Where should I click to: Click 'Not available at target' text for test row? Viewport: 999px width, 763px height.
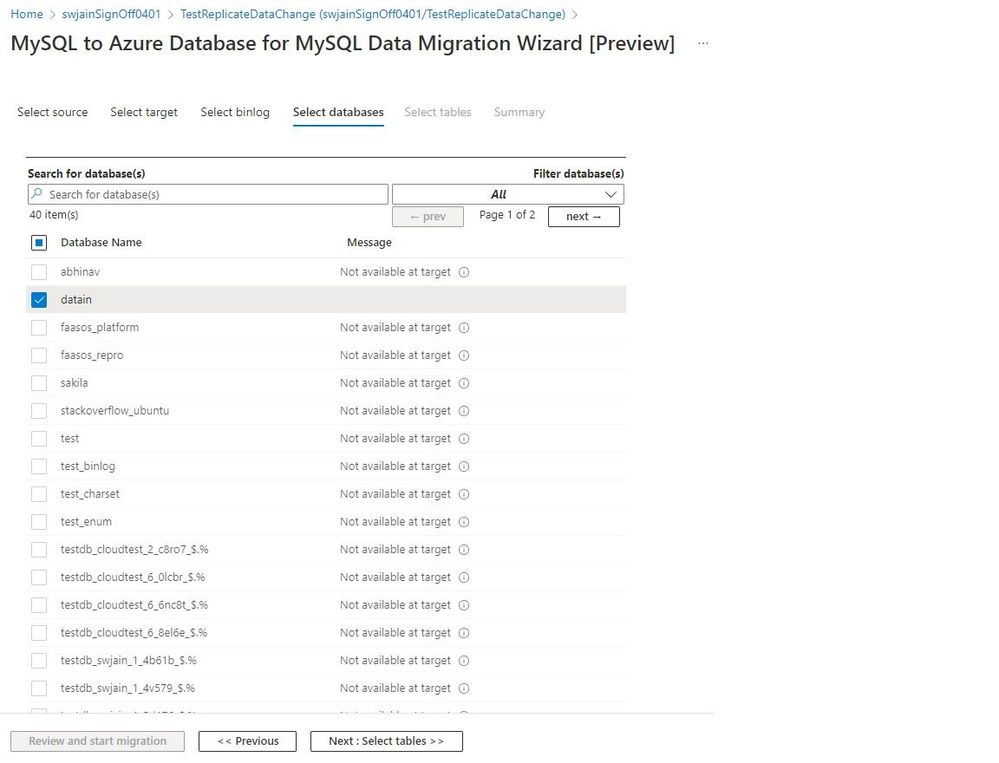click(x=395, y=439)
